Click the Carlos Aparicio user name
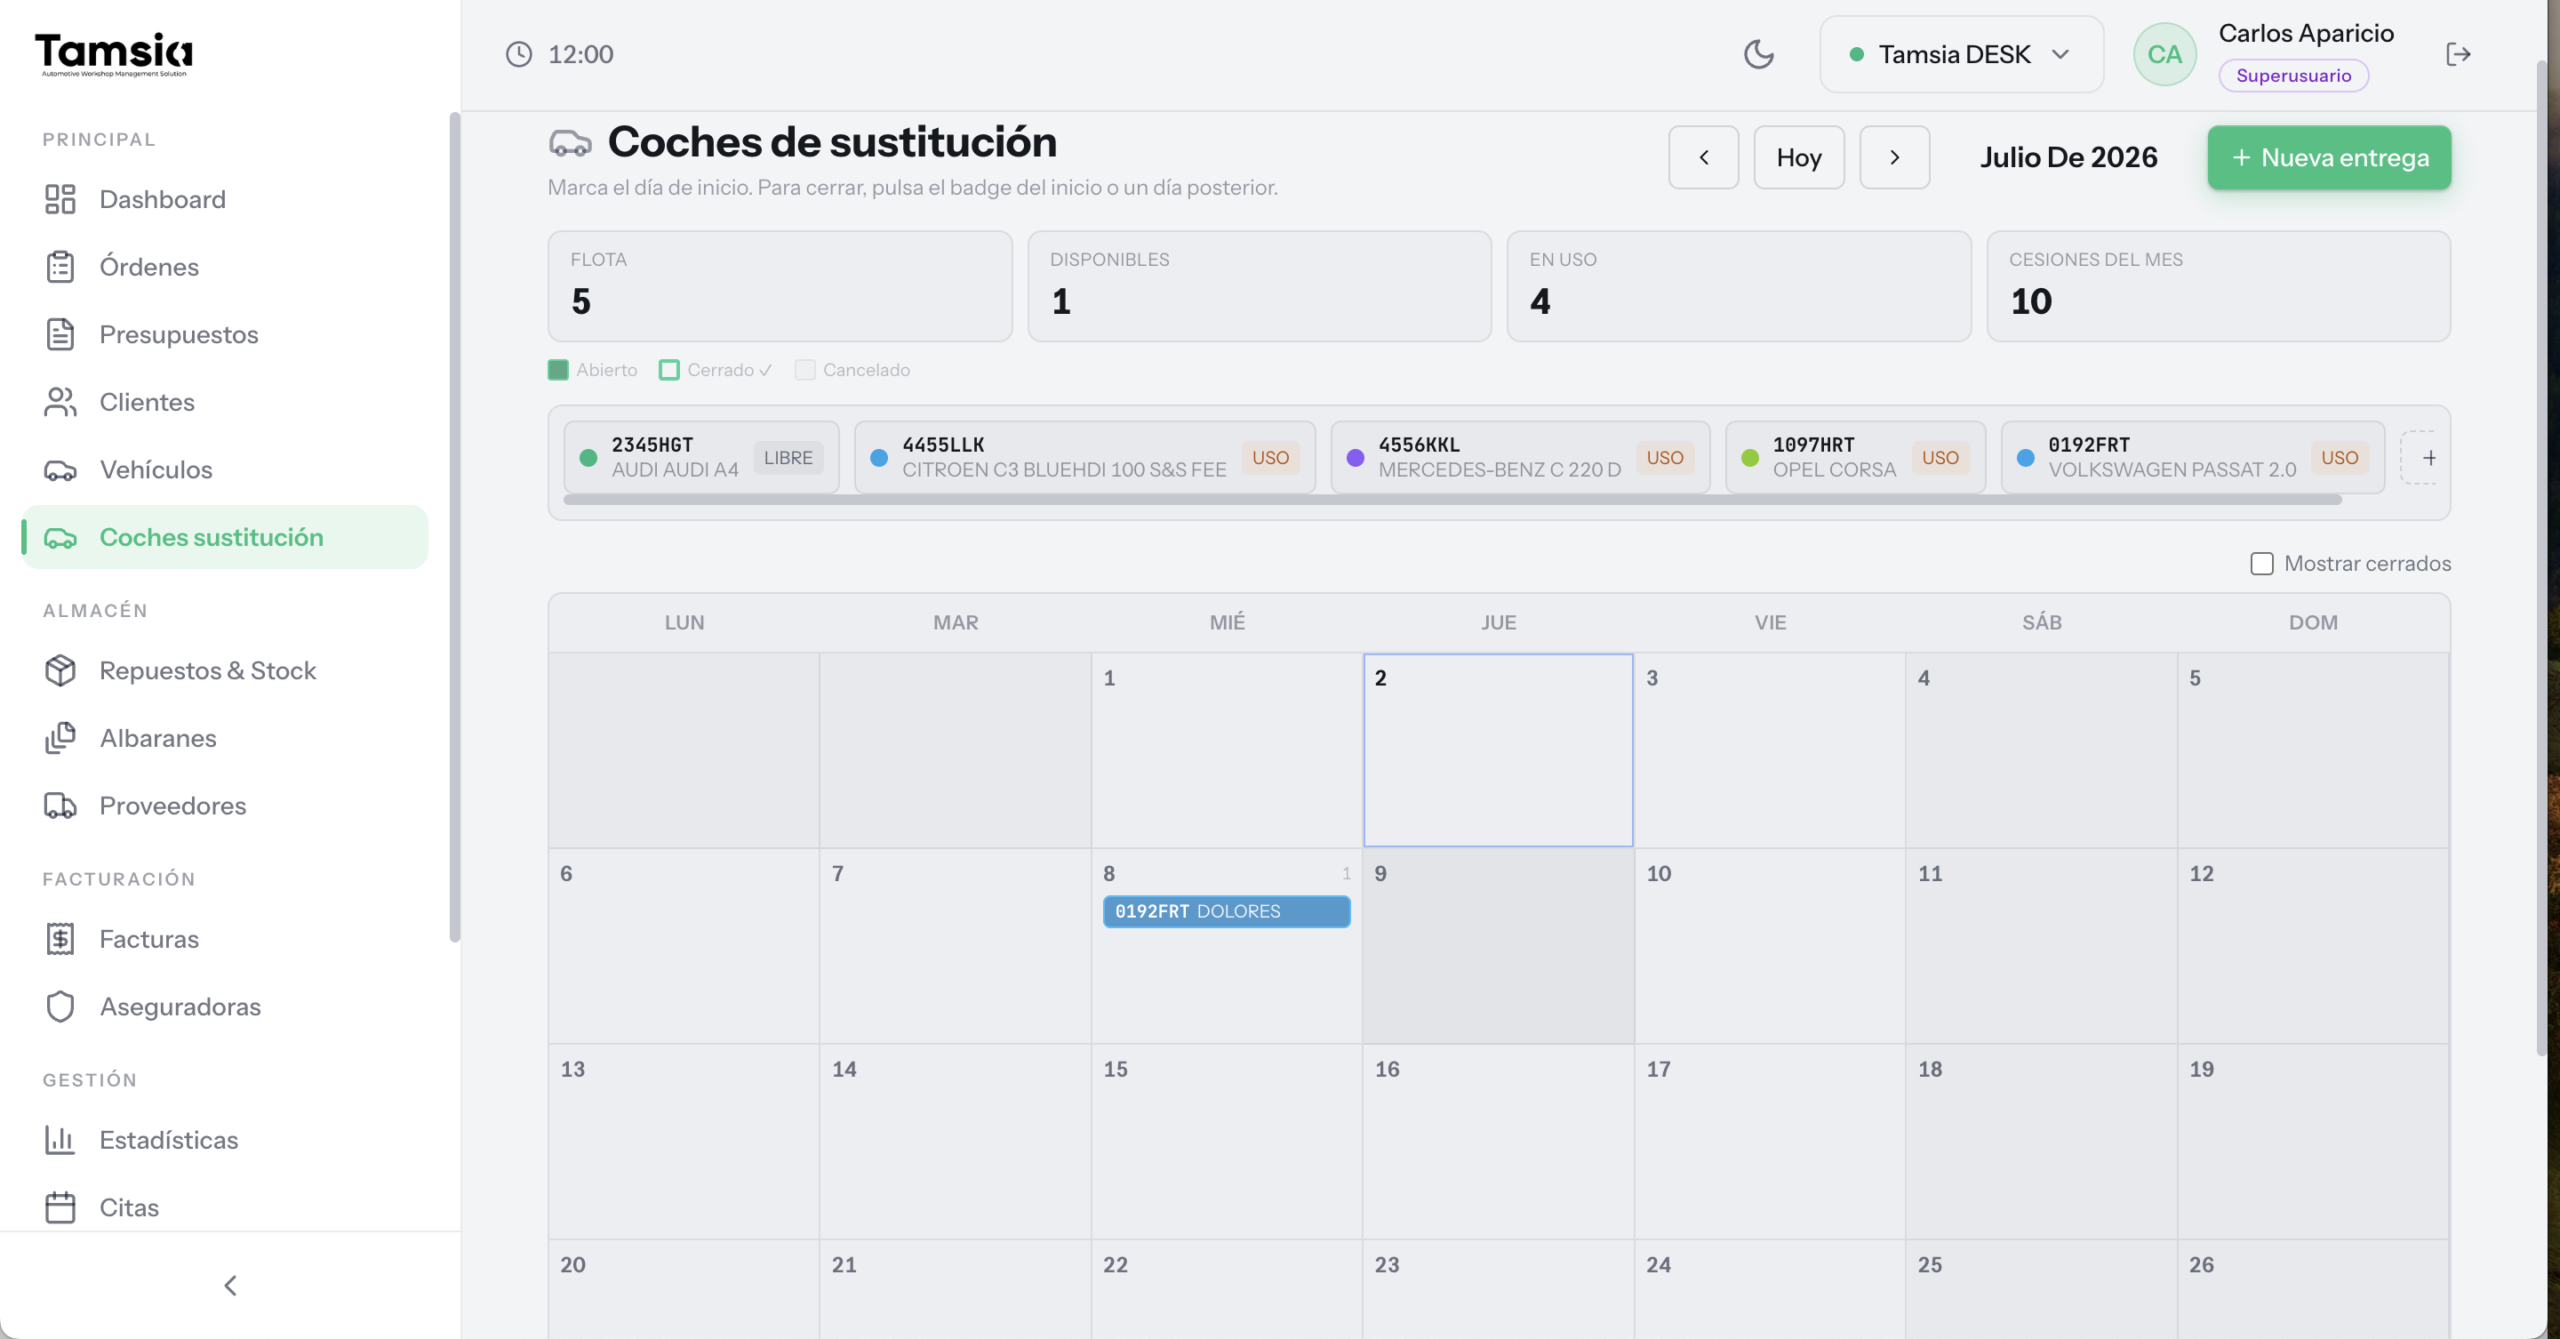 pyautogui.click(x=2306, y=33)
